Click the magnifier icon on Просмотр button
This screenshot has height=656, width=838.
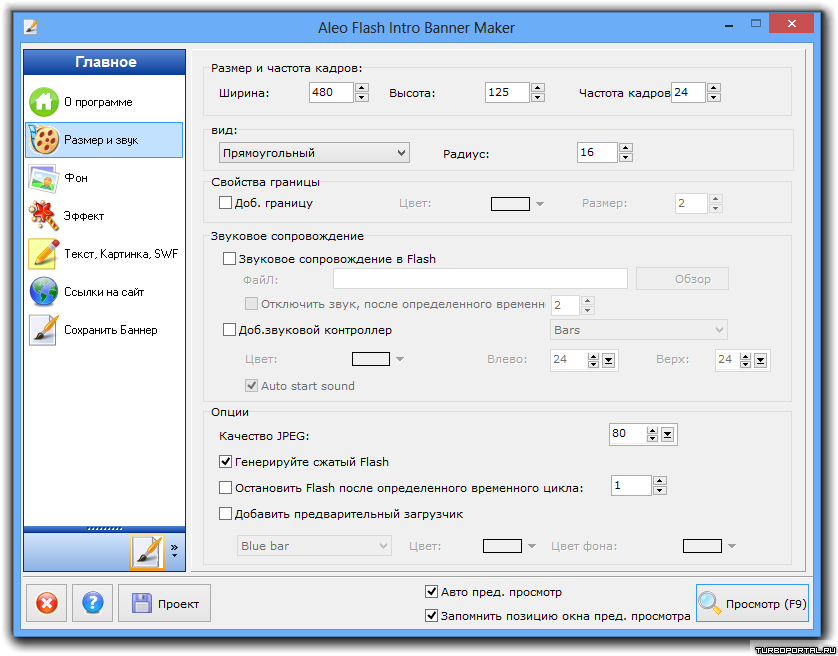(710, 603)
